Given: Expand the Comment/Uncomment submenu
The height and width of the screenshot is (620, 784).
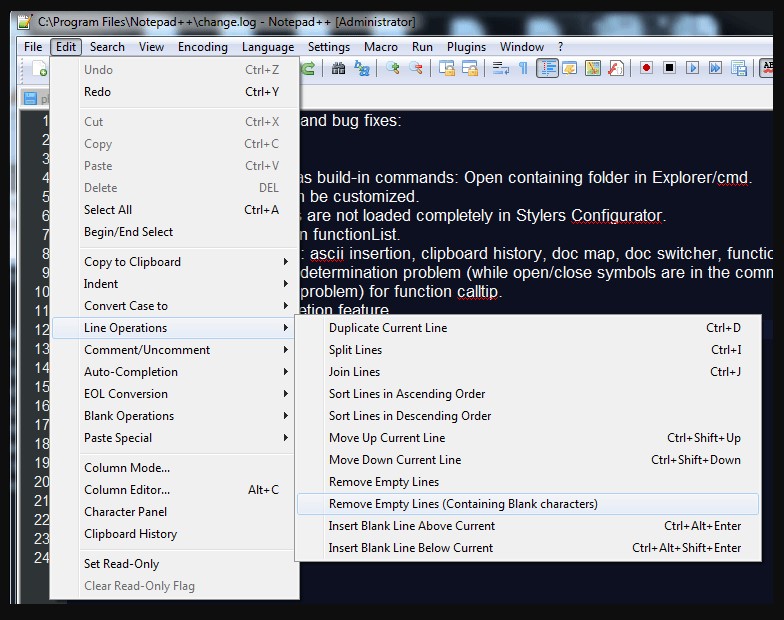Looking at the screenshot, I should tap(172, 350).
